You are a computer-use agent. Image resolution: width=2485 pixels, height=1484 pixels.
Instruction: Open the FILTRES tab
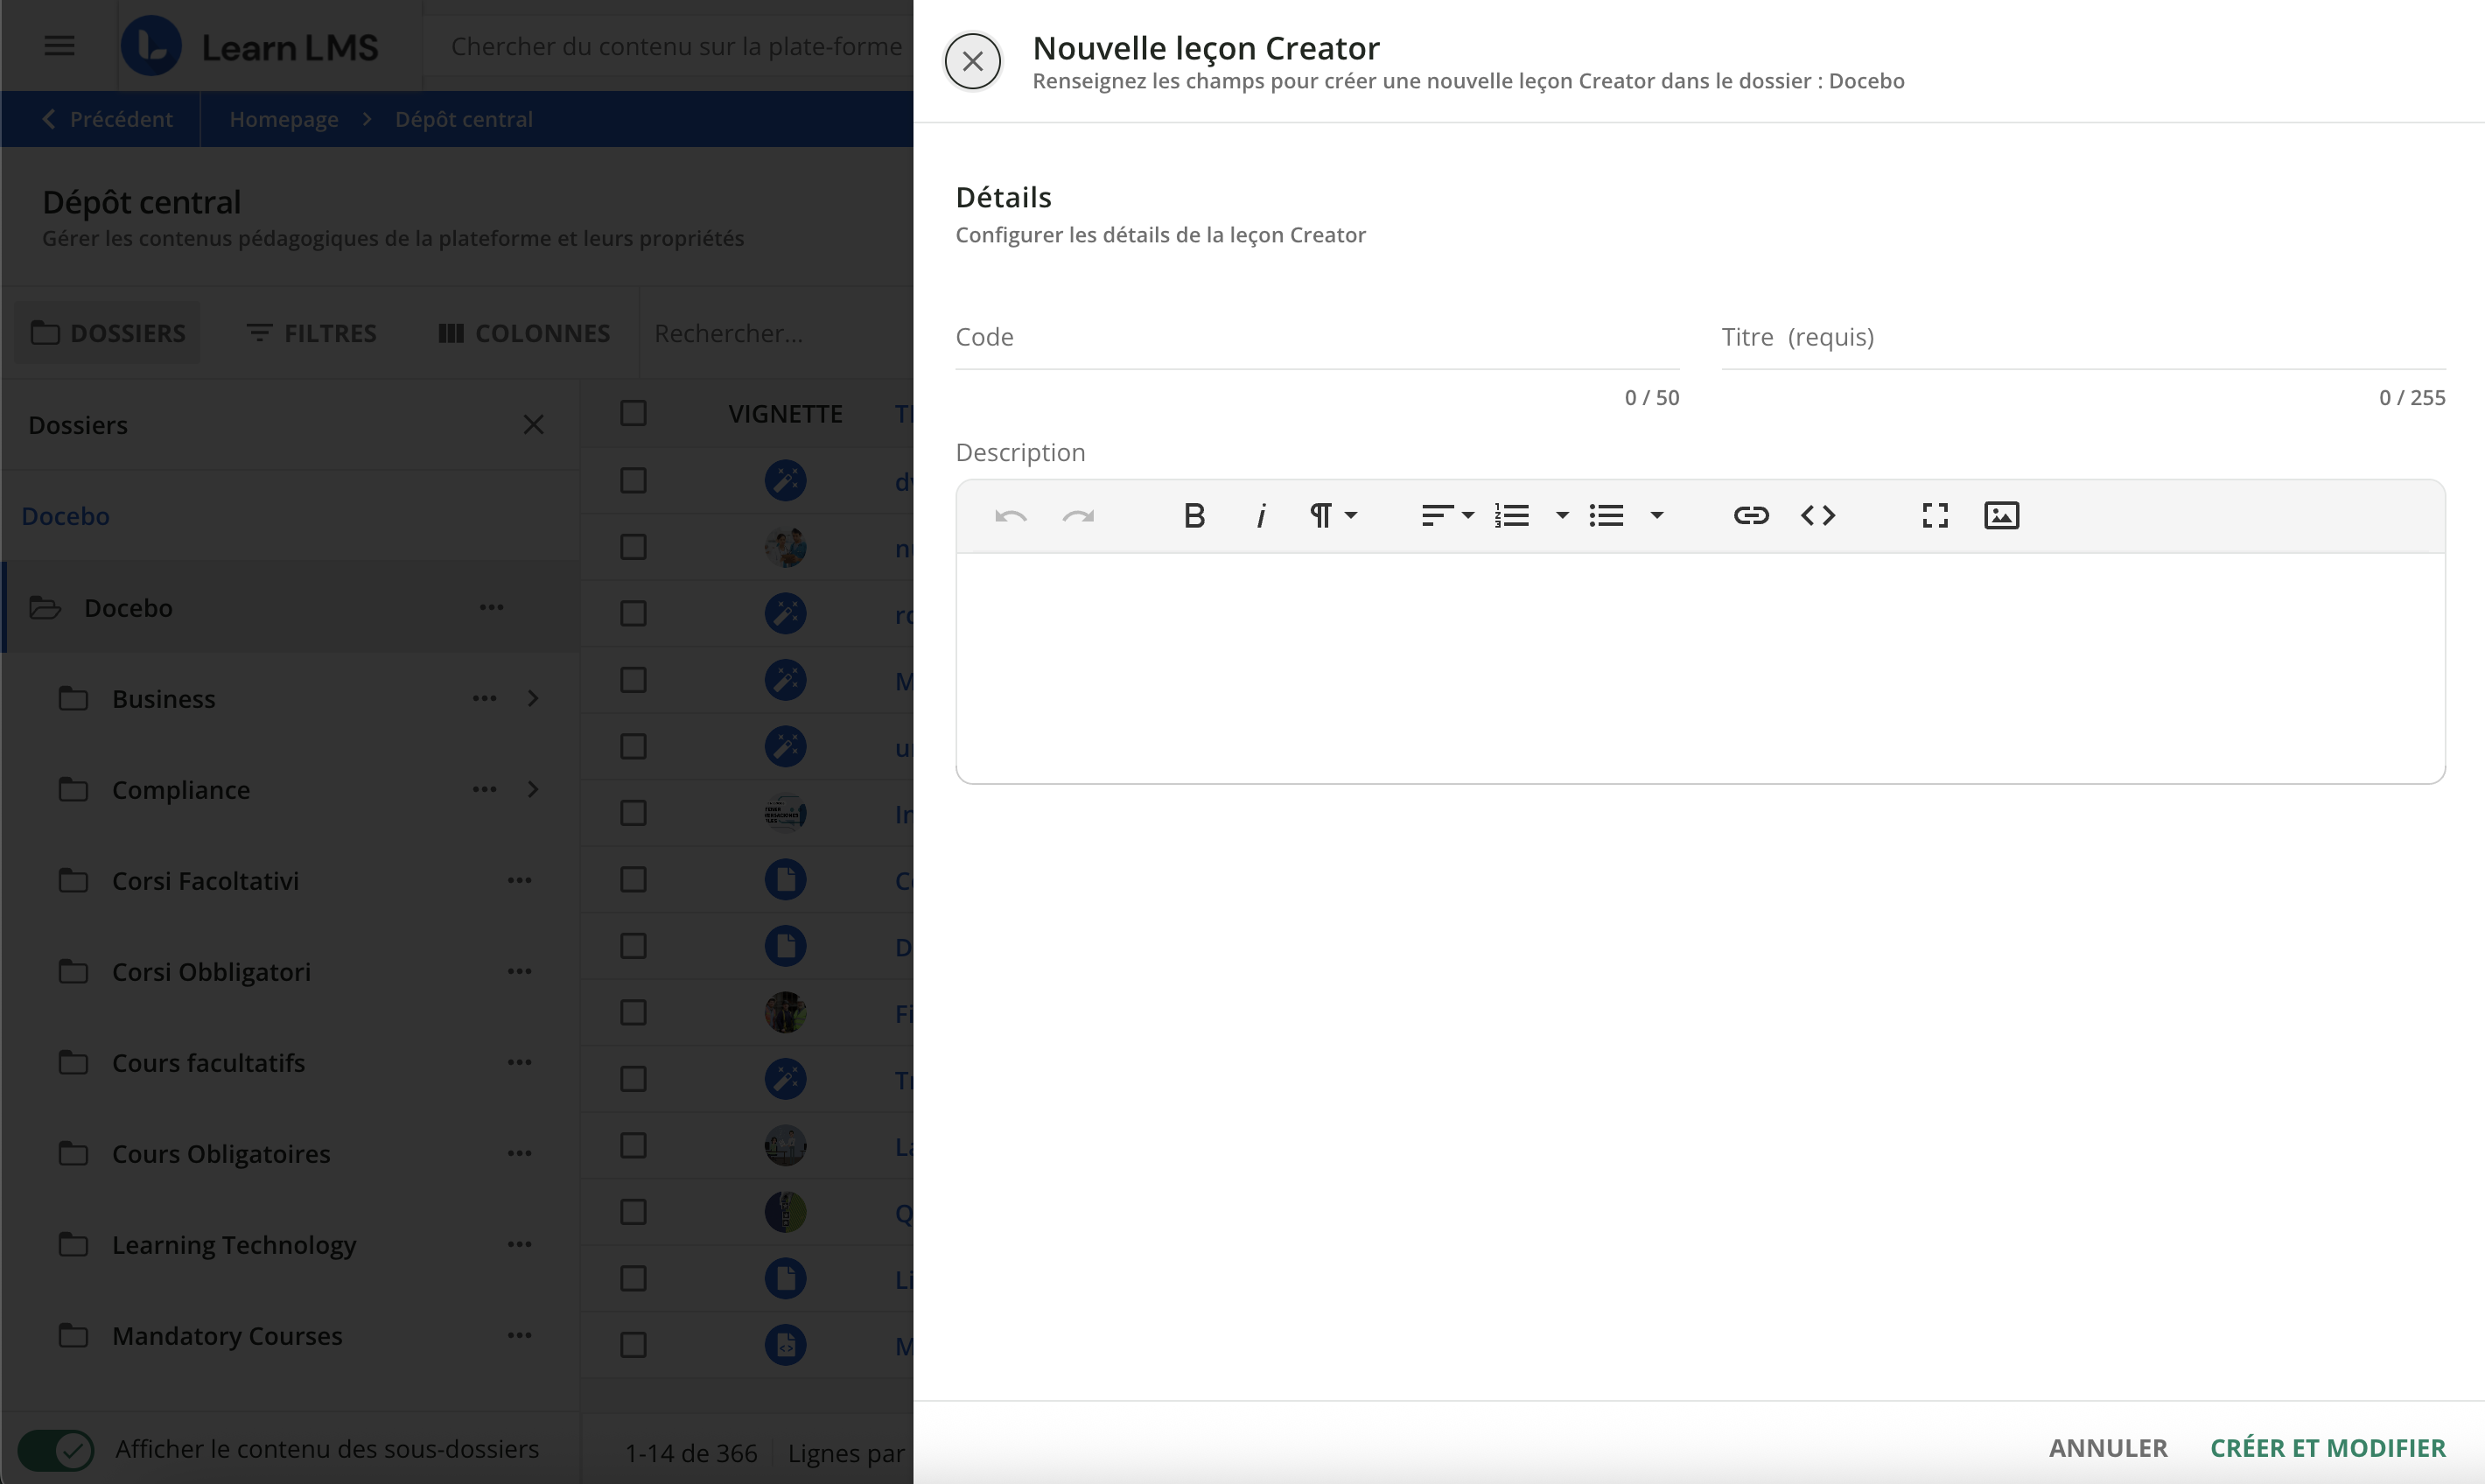[311, 333]
